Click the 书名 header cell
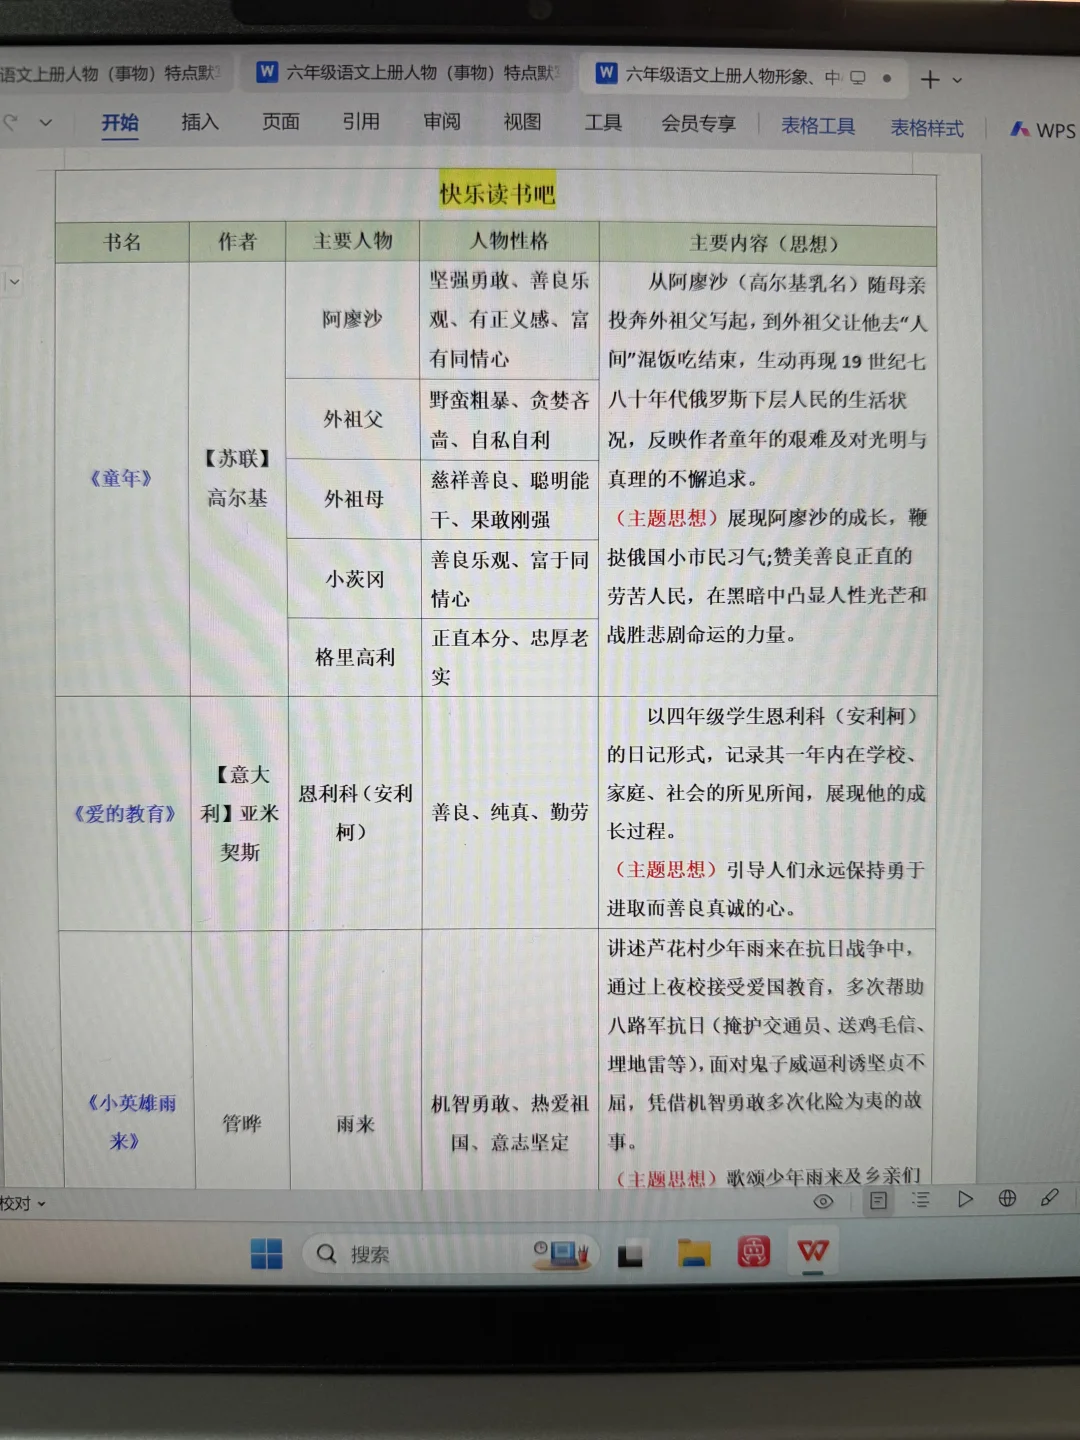 pyautogui.click(x=122, y=242)
